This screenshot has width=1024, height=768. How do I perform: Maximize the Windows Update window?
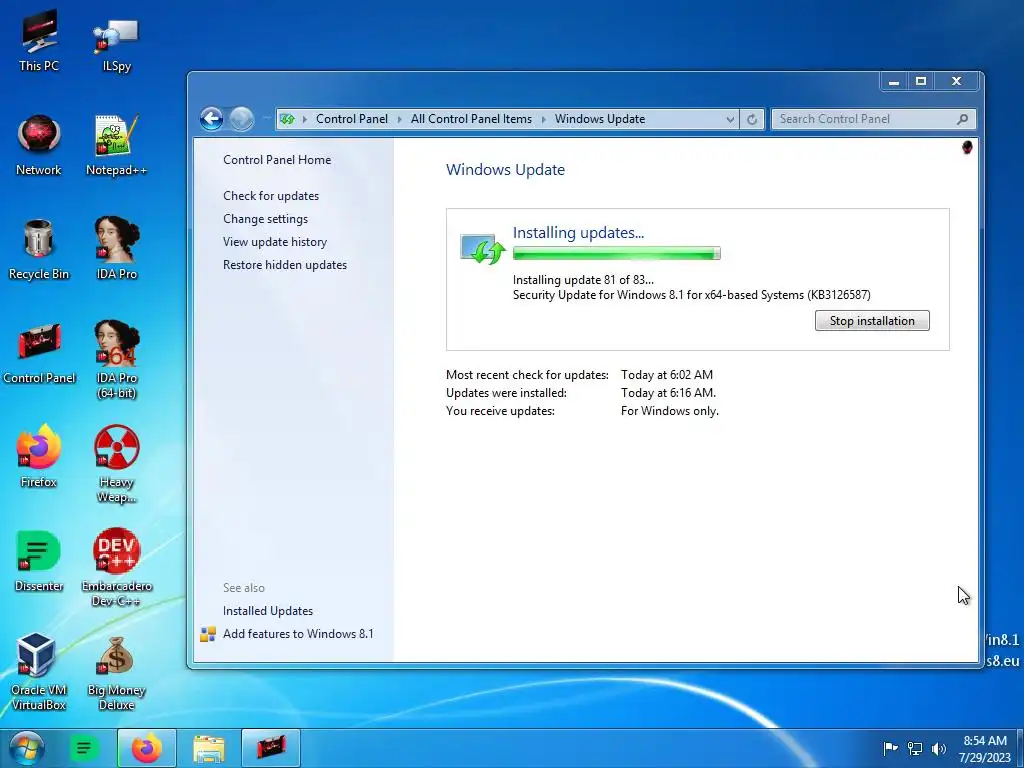tap(921, 82)
